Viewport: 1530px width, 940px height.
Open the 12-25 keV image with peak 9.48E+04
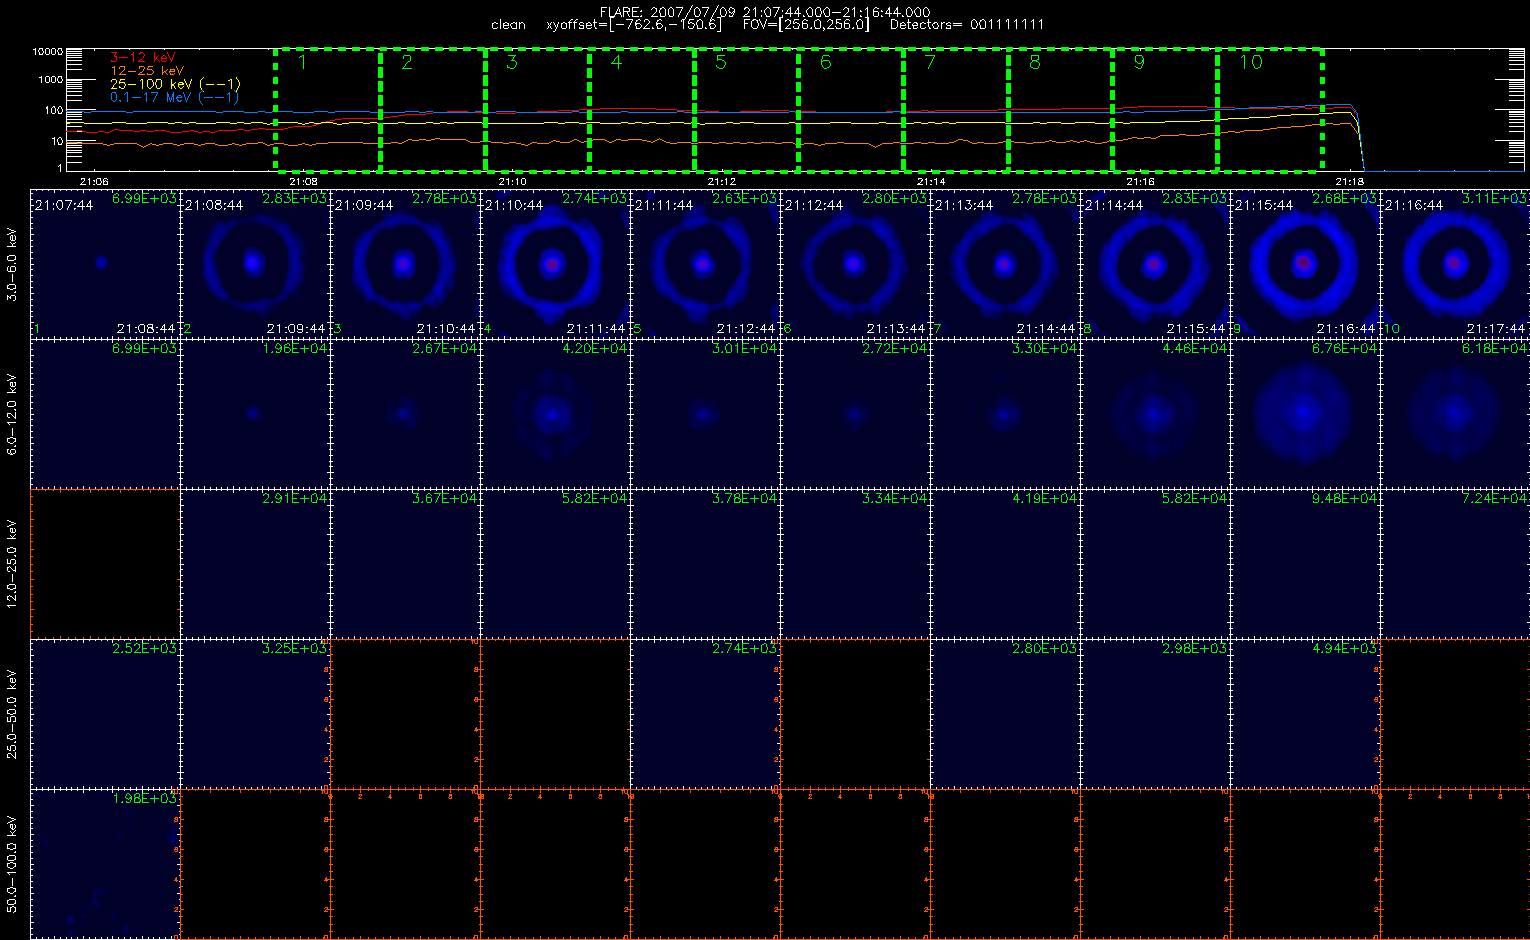1305,564
